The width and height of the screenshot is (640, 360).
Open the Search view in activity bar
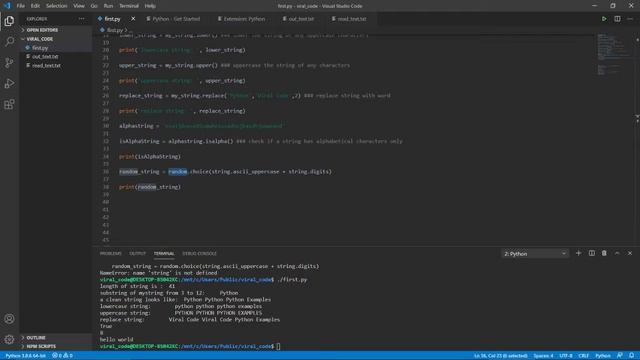point(9,42)
